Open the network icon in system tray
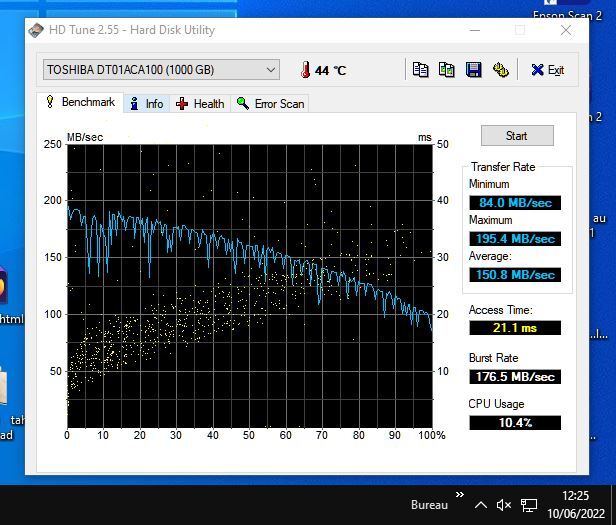Viewport: 616px width, 525px height. point(527,505)
